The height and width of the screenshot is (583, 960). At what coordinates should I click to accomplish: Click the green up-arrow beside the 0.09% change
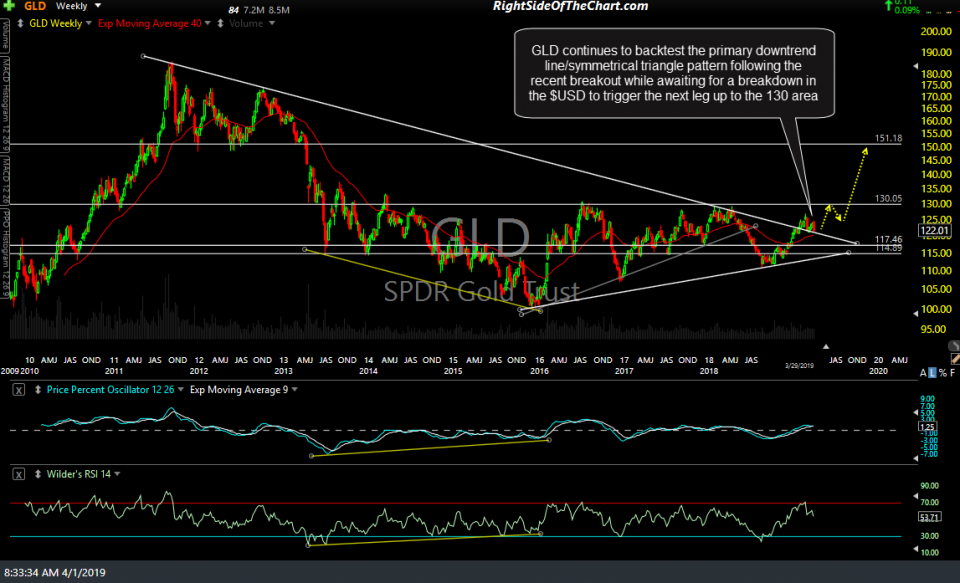(888, 6)
